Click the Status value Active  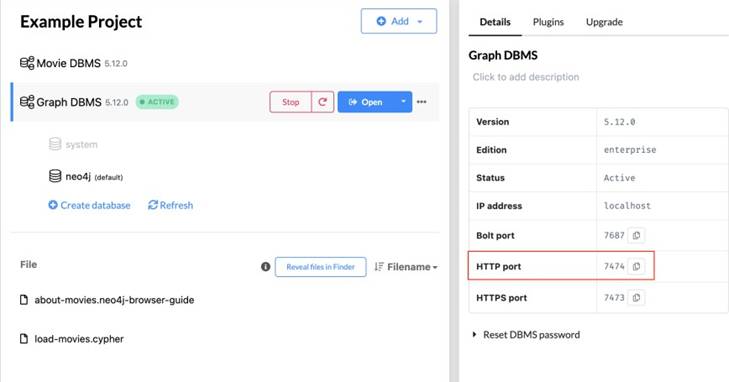[x=619, y=178]
